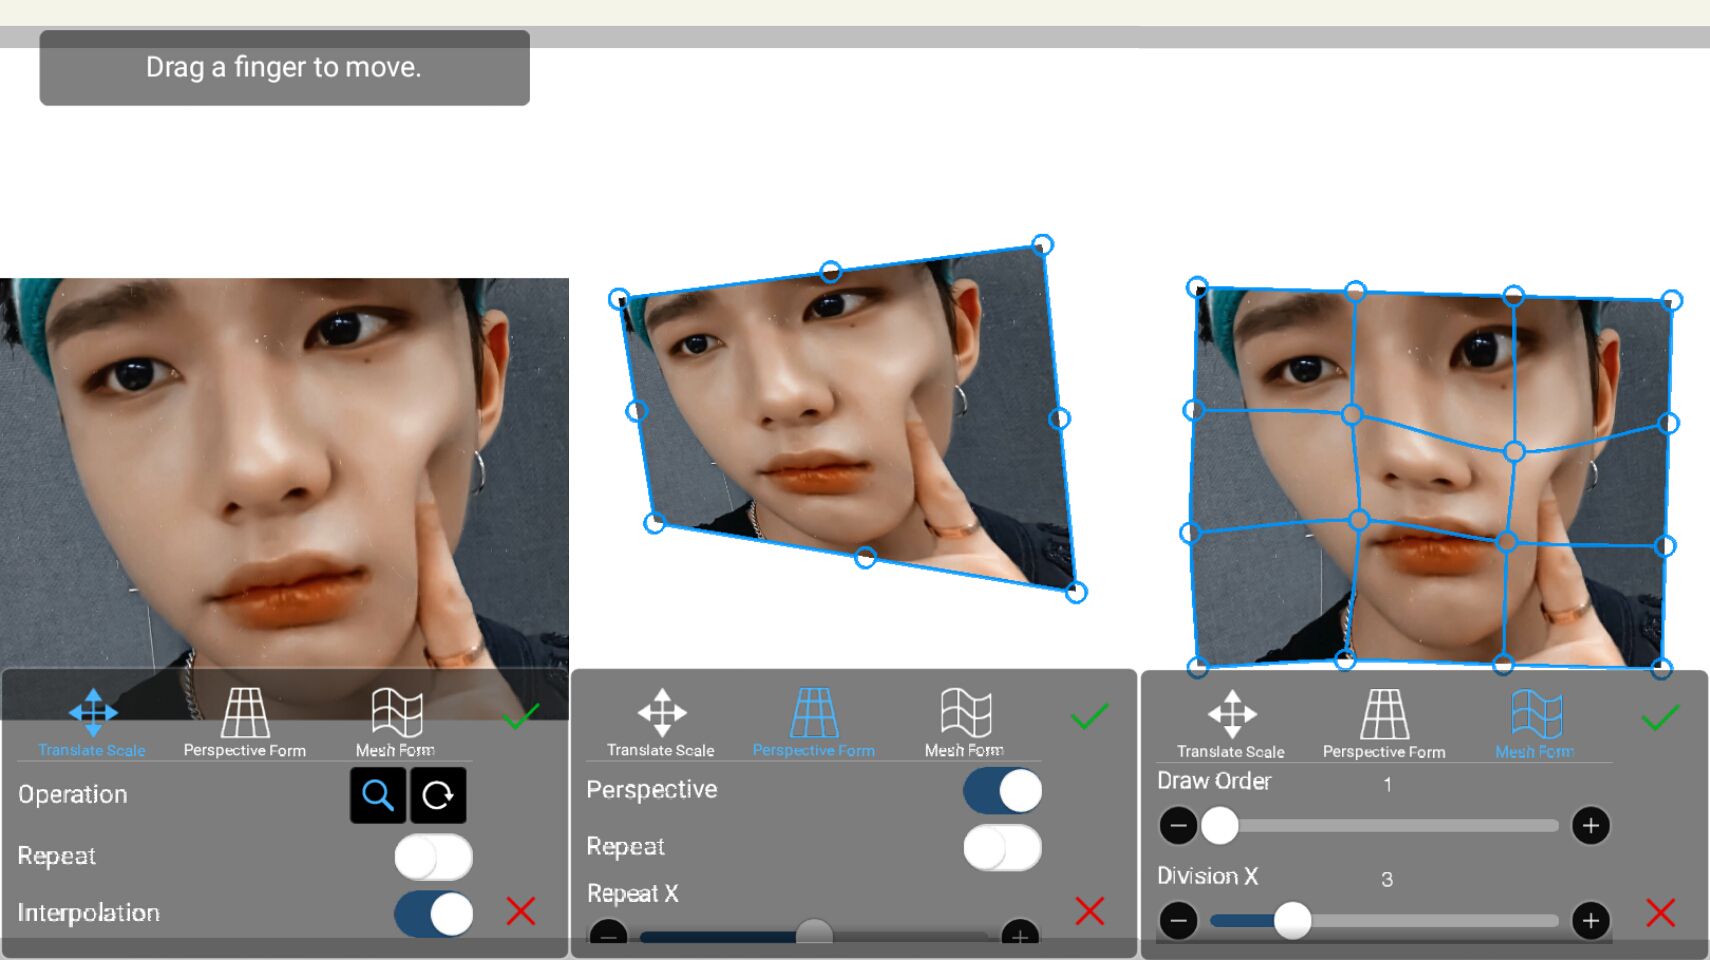Viewport: 1710px width, 960px height.
Task: Click top-left corner handle of perspective image
Action: pyautogui.click(x=619, y=299)
